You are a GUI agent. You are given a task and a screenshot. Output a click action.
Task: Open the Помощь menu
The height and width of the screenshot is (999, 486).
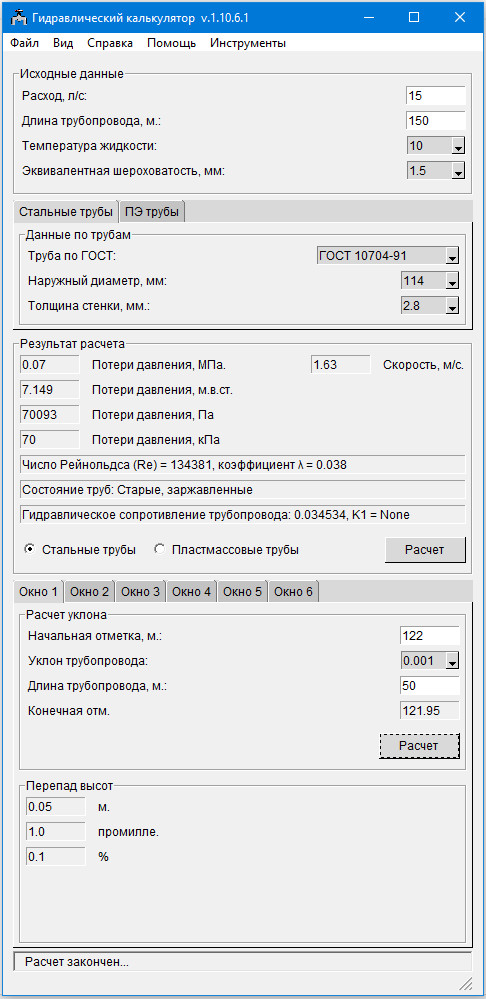click(x=171, y=43)
